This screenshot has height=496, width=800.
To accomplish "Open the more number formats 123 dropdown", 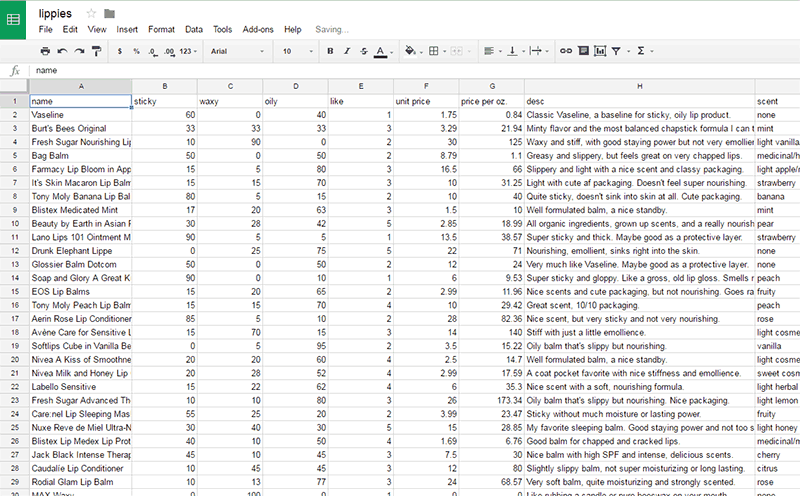I will [188, 51].
